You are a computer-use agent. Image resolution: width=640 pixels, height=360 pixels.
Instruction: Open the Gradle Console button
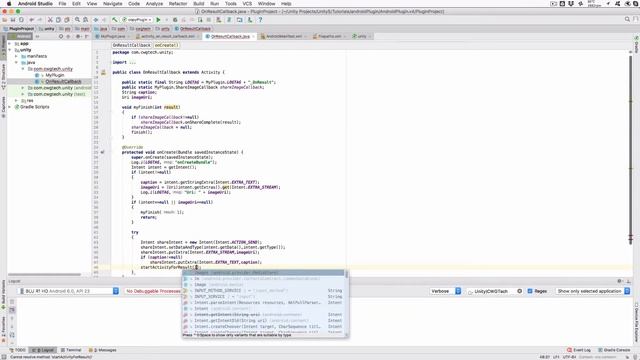(x=614, y=350)
